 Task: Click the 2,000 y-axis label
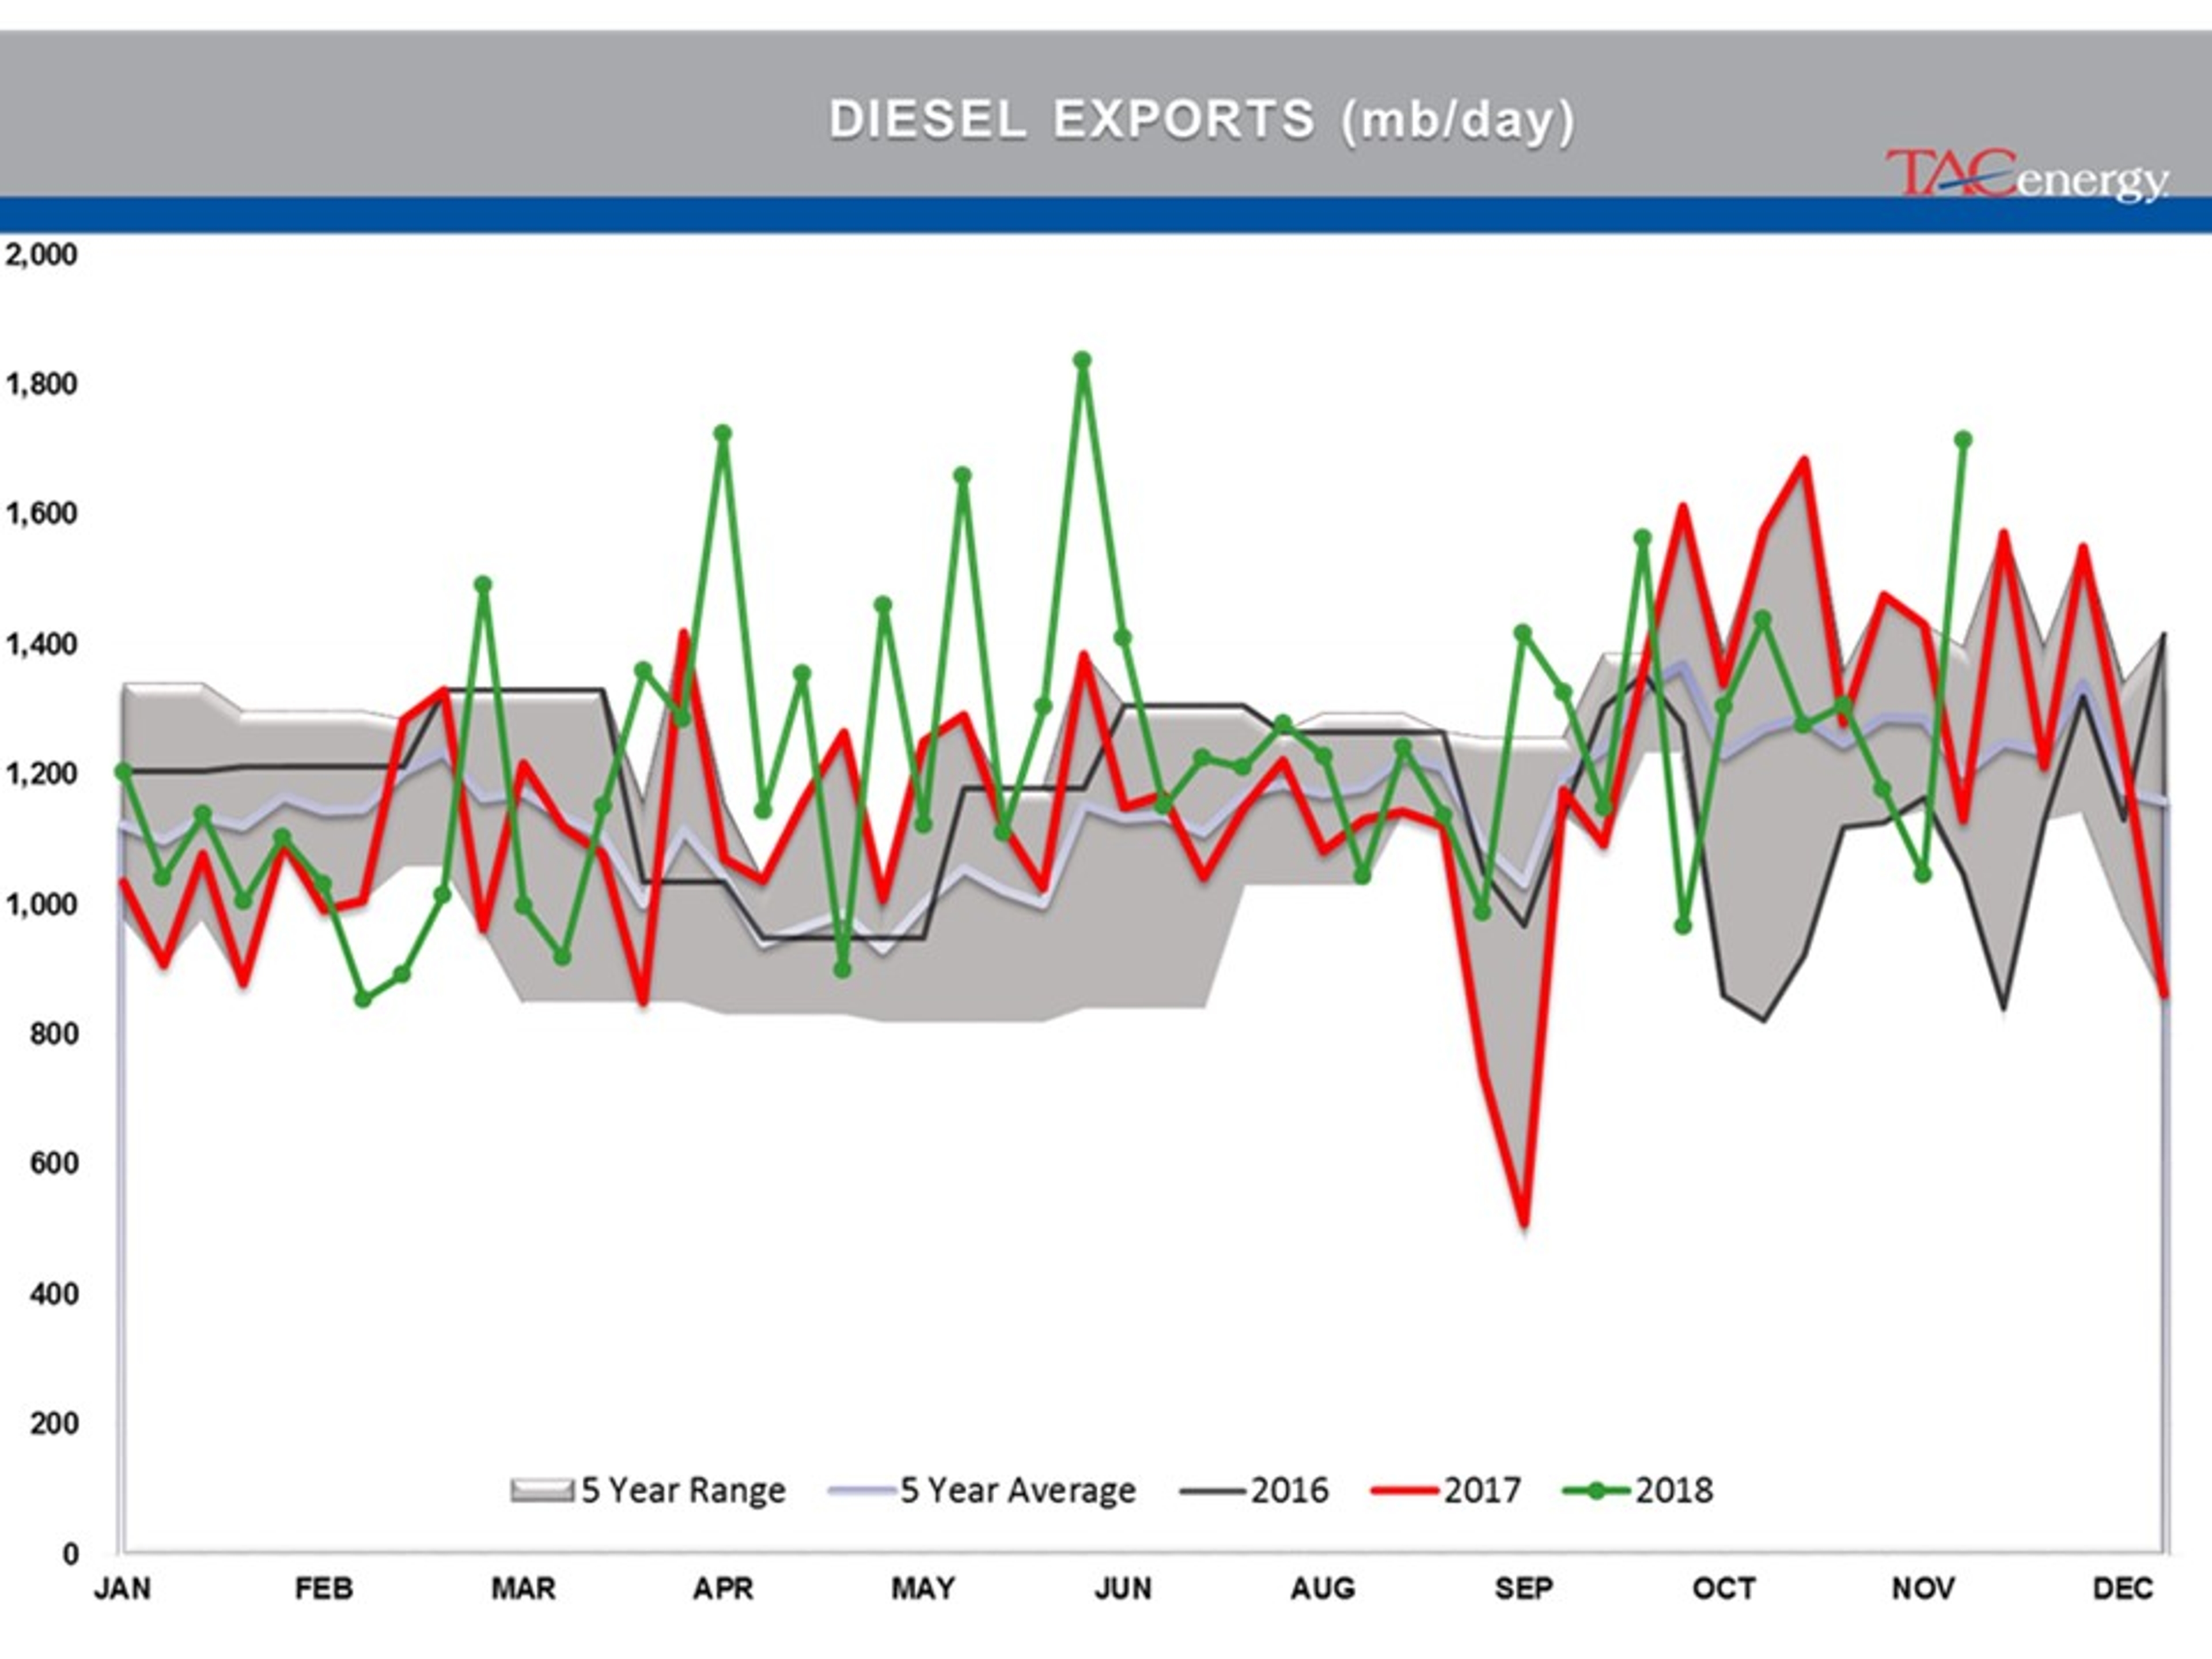point(41,254)
